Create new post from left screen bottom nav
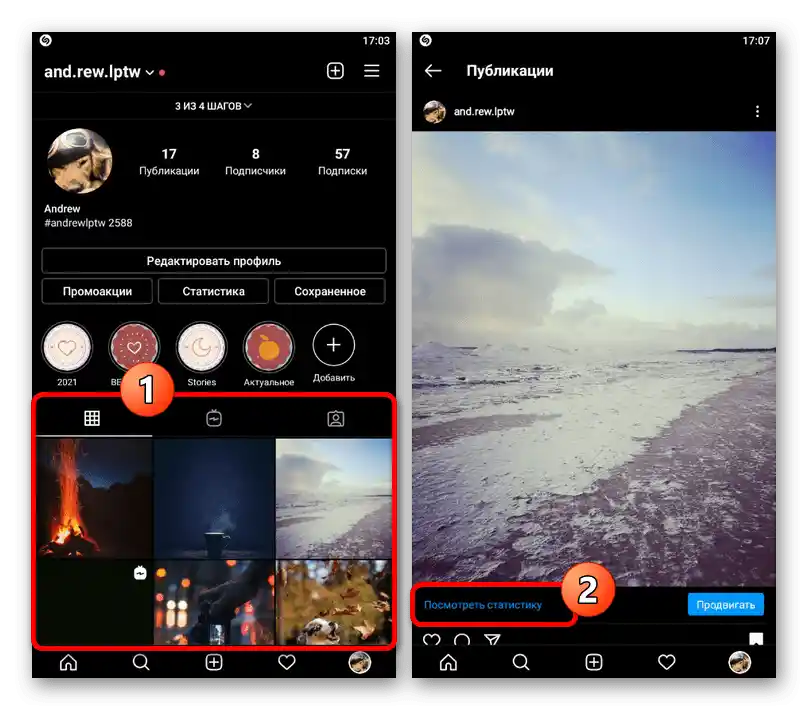The height and width of the screenshot is (710, 808). pos(214,662)
